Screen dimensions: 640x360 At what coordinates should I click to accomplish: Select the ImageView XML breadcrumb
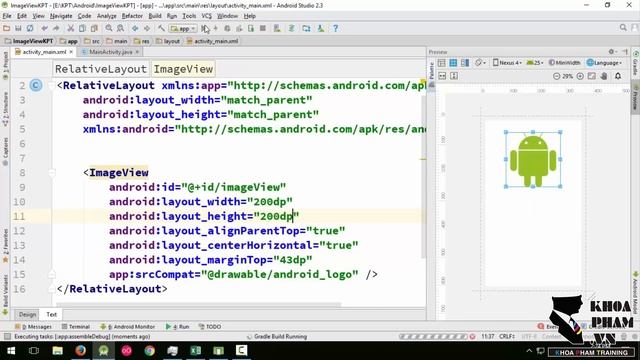tap(183, 69)
